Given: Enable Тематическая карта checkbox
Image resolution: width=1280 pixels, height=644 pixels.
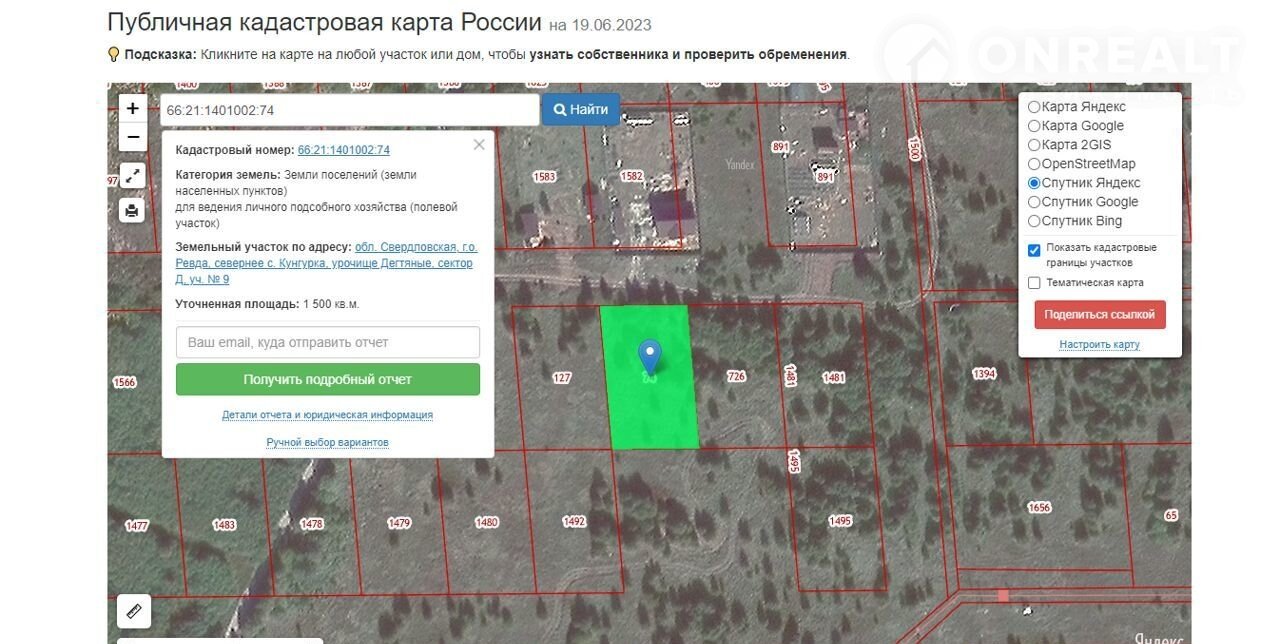Looking at the screenshot, I should pyautogui.click(x=1034, y=283).
